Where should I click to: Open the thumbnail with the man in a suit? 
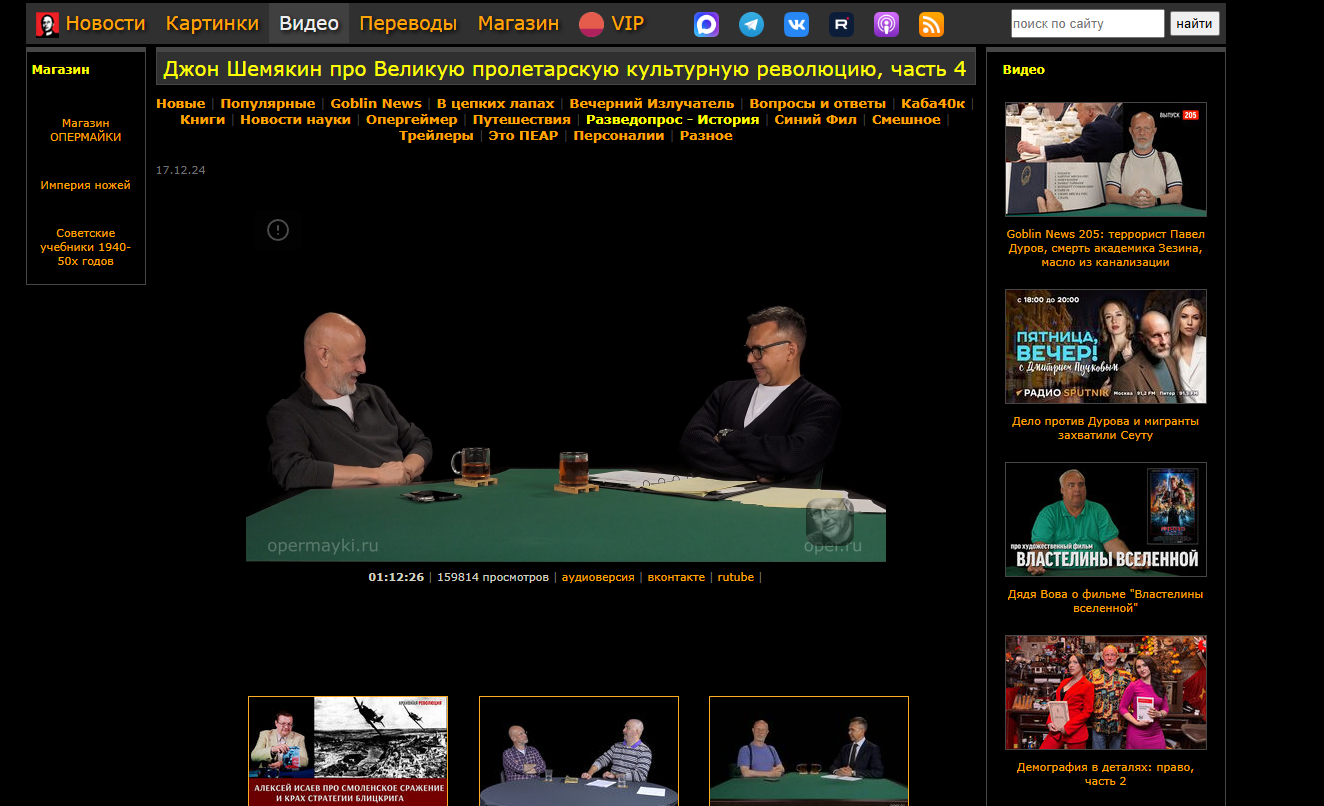[809, 751]
